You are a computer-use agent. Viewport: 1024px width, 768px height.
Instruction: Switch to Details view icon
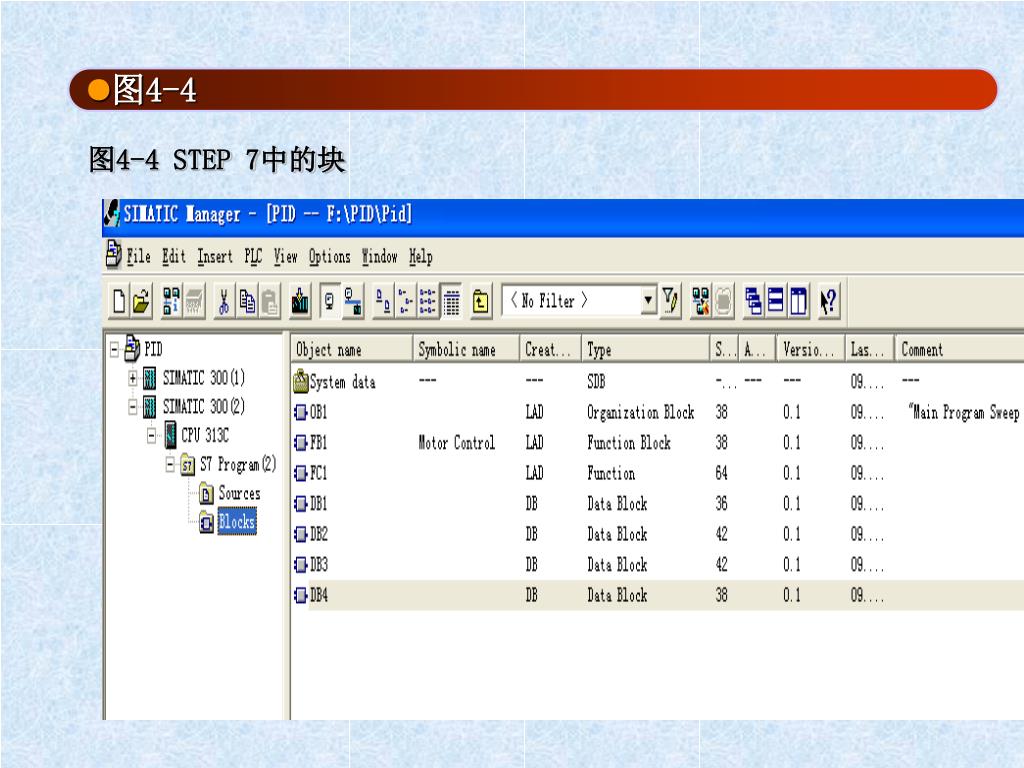pos(451,302)
